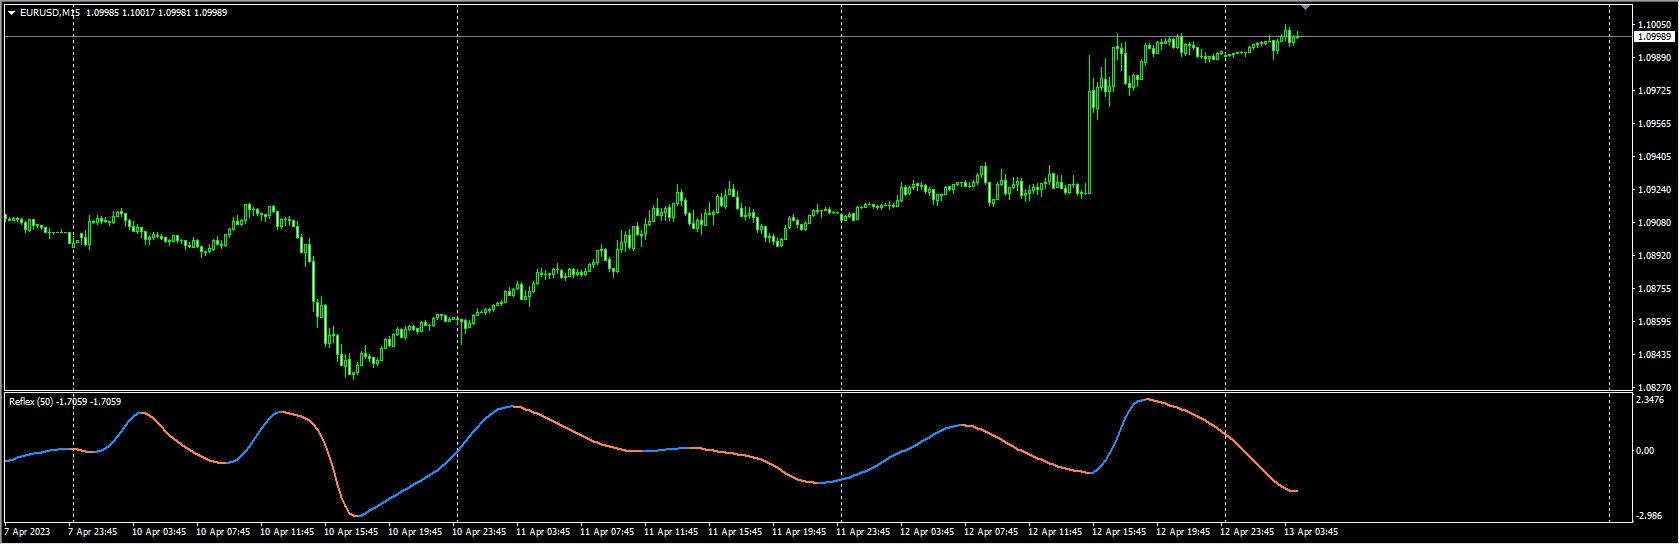The height and width of the screenshot is (545, 1680).
Task: Click the 11 Apr 15:45 time label
Action: coord(735,532)
